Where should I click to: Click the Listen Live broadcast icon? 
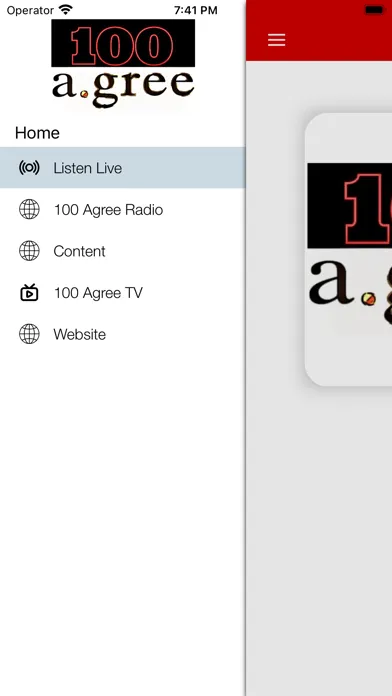(x=29, y=168)
